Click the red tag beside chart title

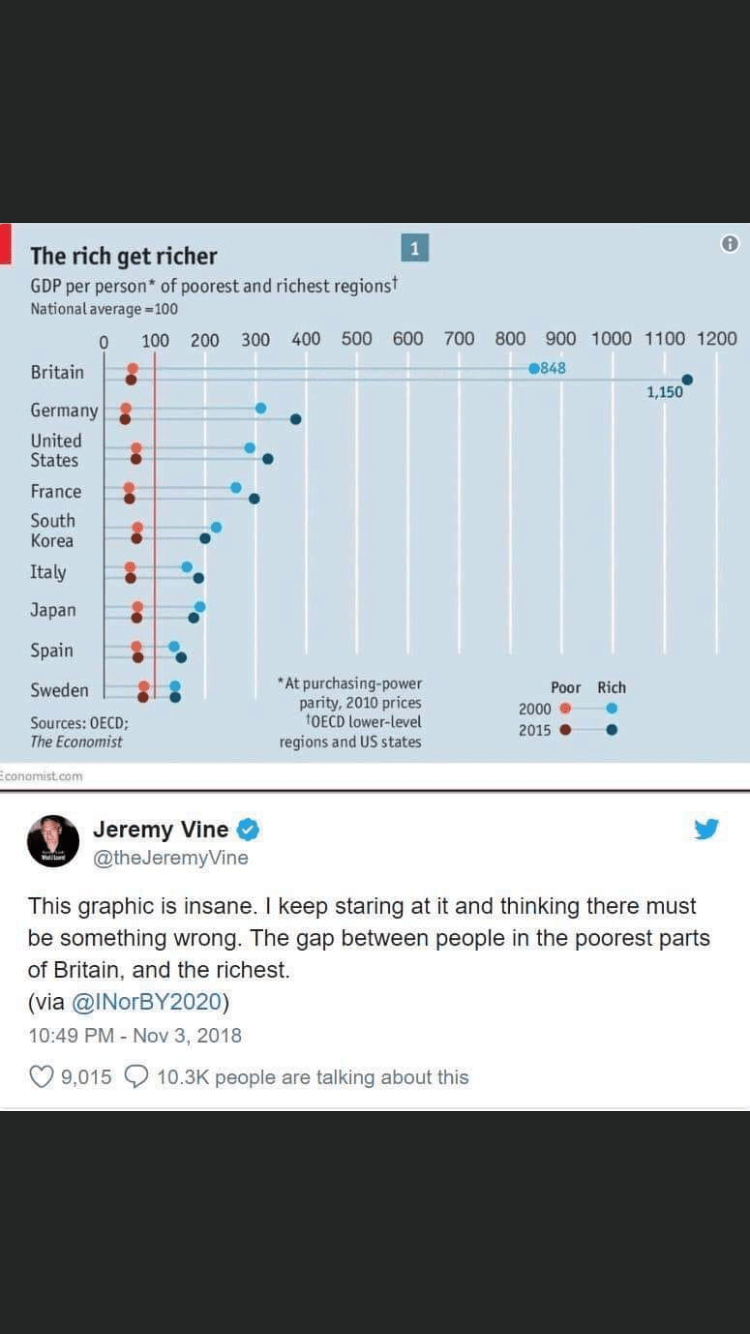[x=5, y=244]
